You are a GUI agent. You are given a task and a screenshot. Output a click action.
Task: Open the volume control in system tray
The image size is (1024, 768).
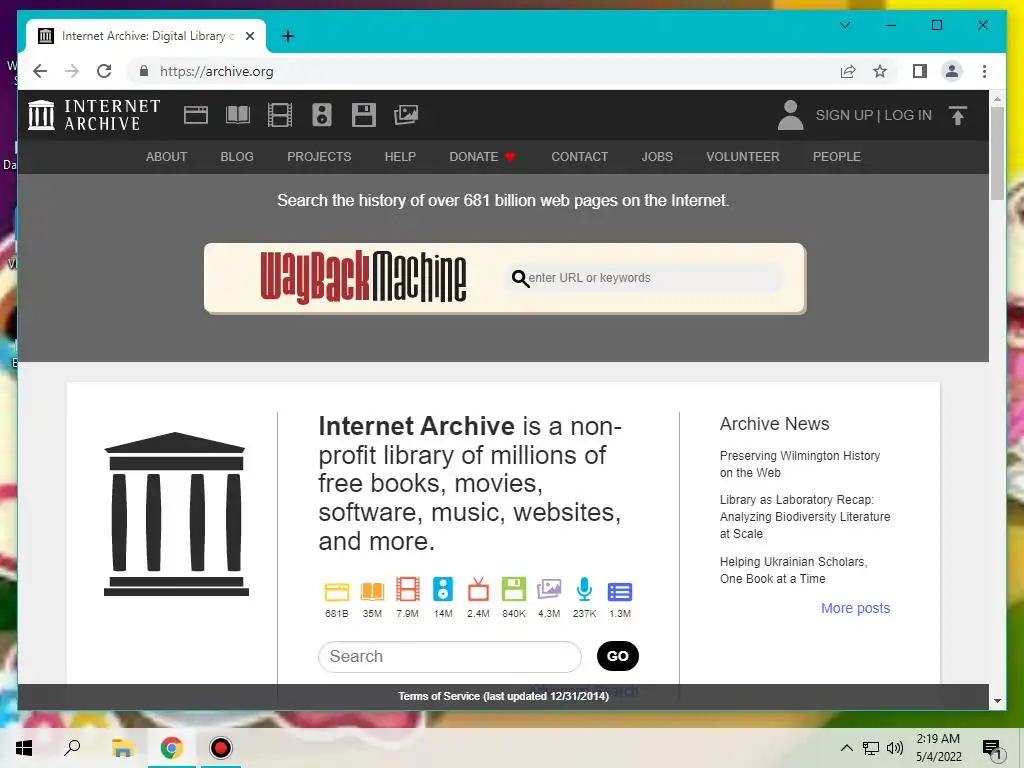coord(895,748)
